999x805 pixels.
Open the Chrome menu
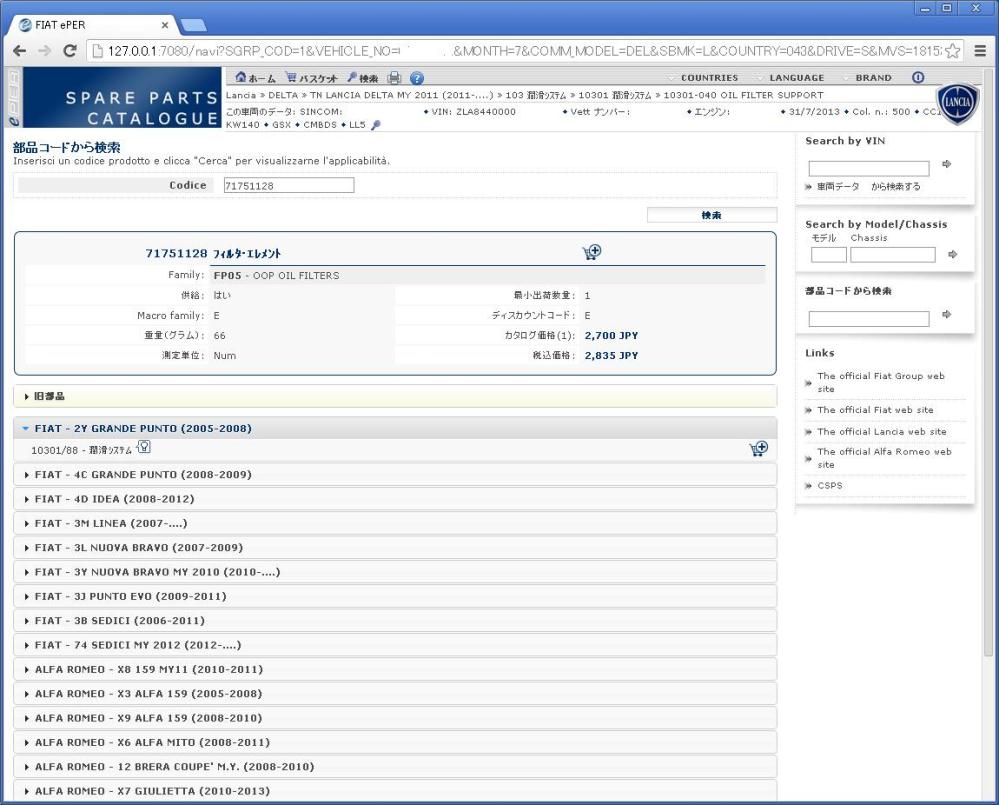[x=981, y=51]
